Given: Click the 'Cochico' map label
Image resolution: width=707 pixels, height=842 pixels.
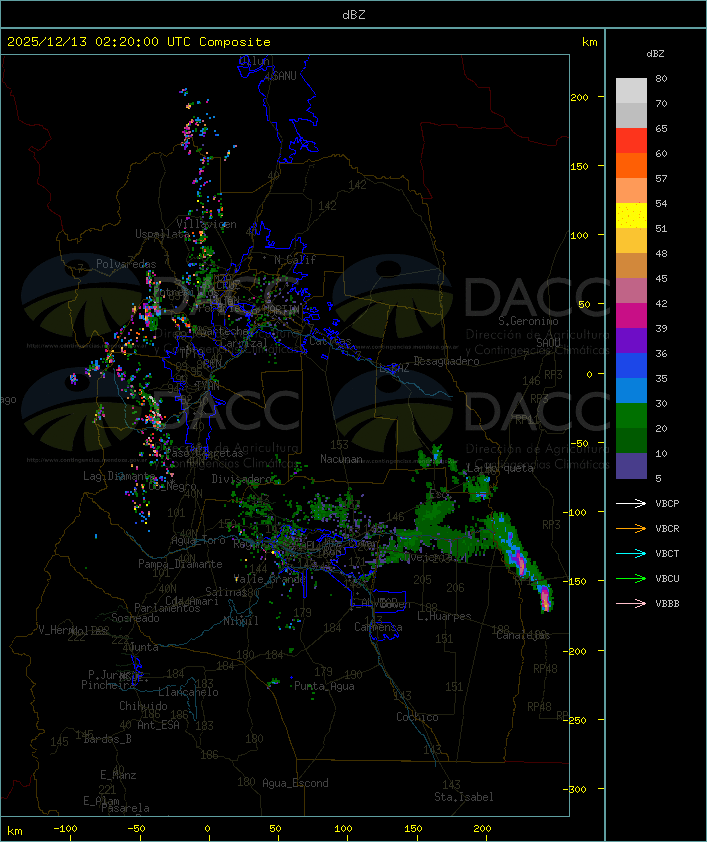Looking at the screenshot, I should (x=417, y=717).
